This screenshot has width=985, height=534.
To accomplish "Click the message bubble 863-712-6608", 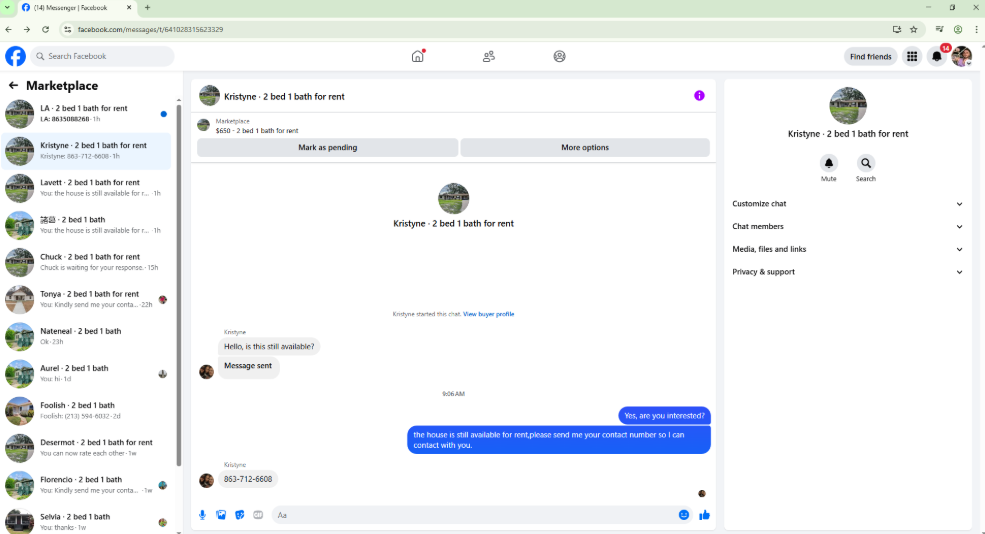I will click(248, 479).
